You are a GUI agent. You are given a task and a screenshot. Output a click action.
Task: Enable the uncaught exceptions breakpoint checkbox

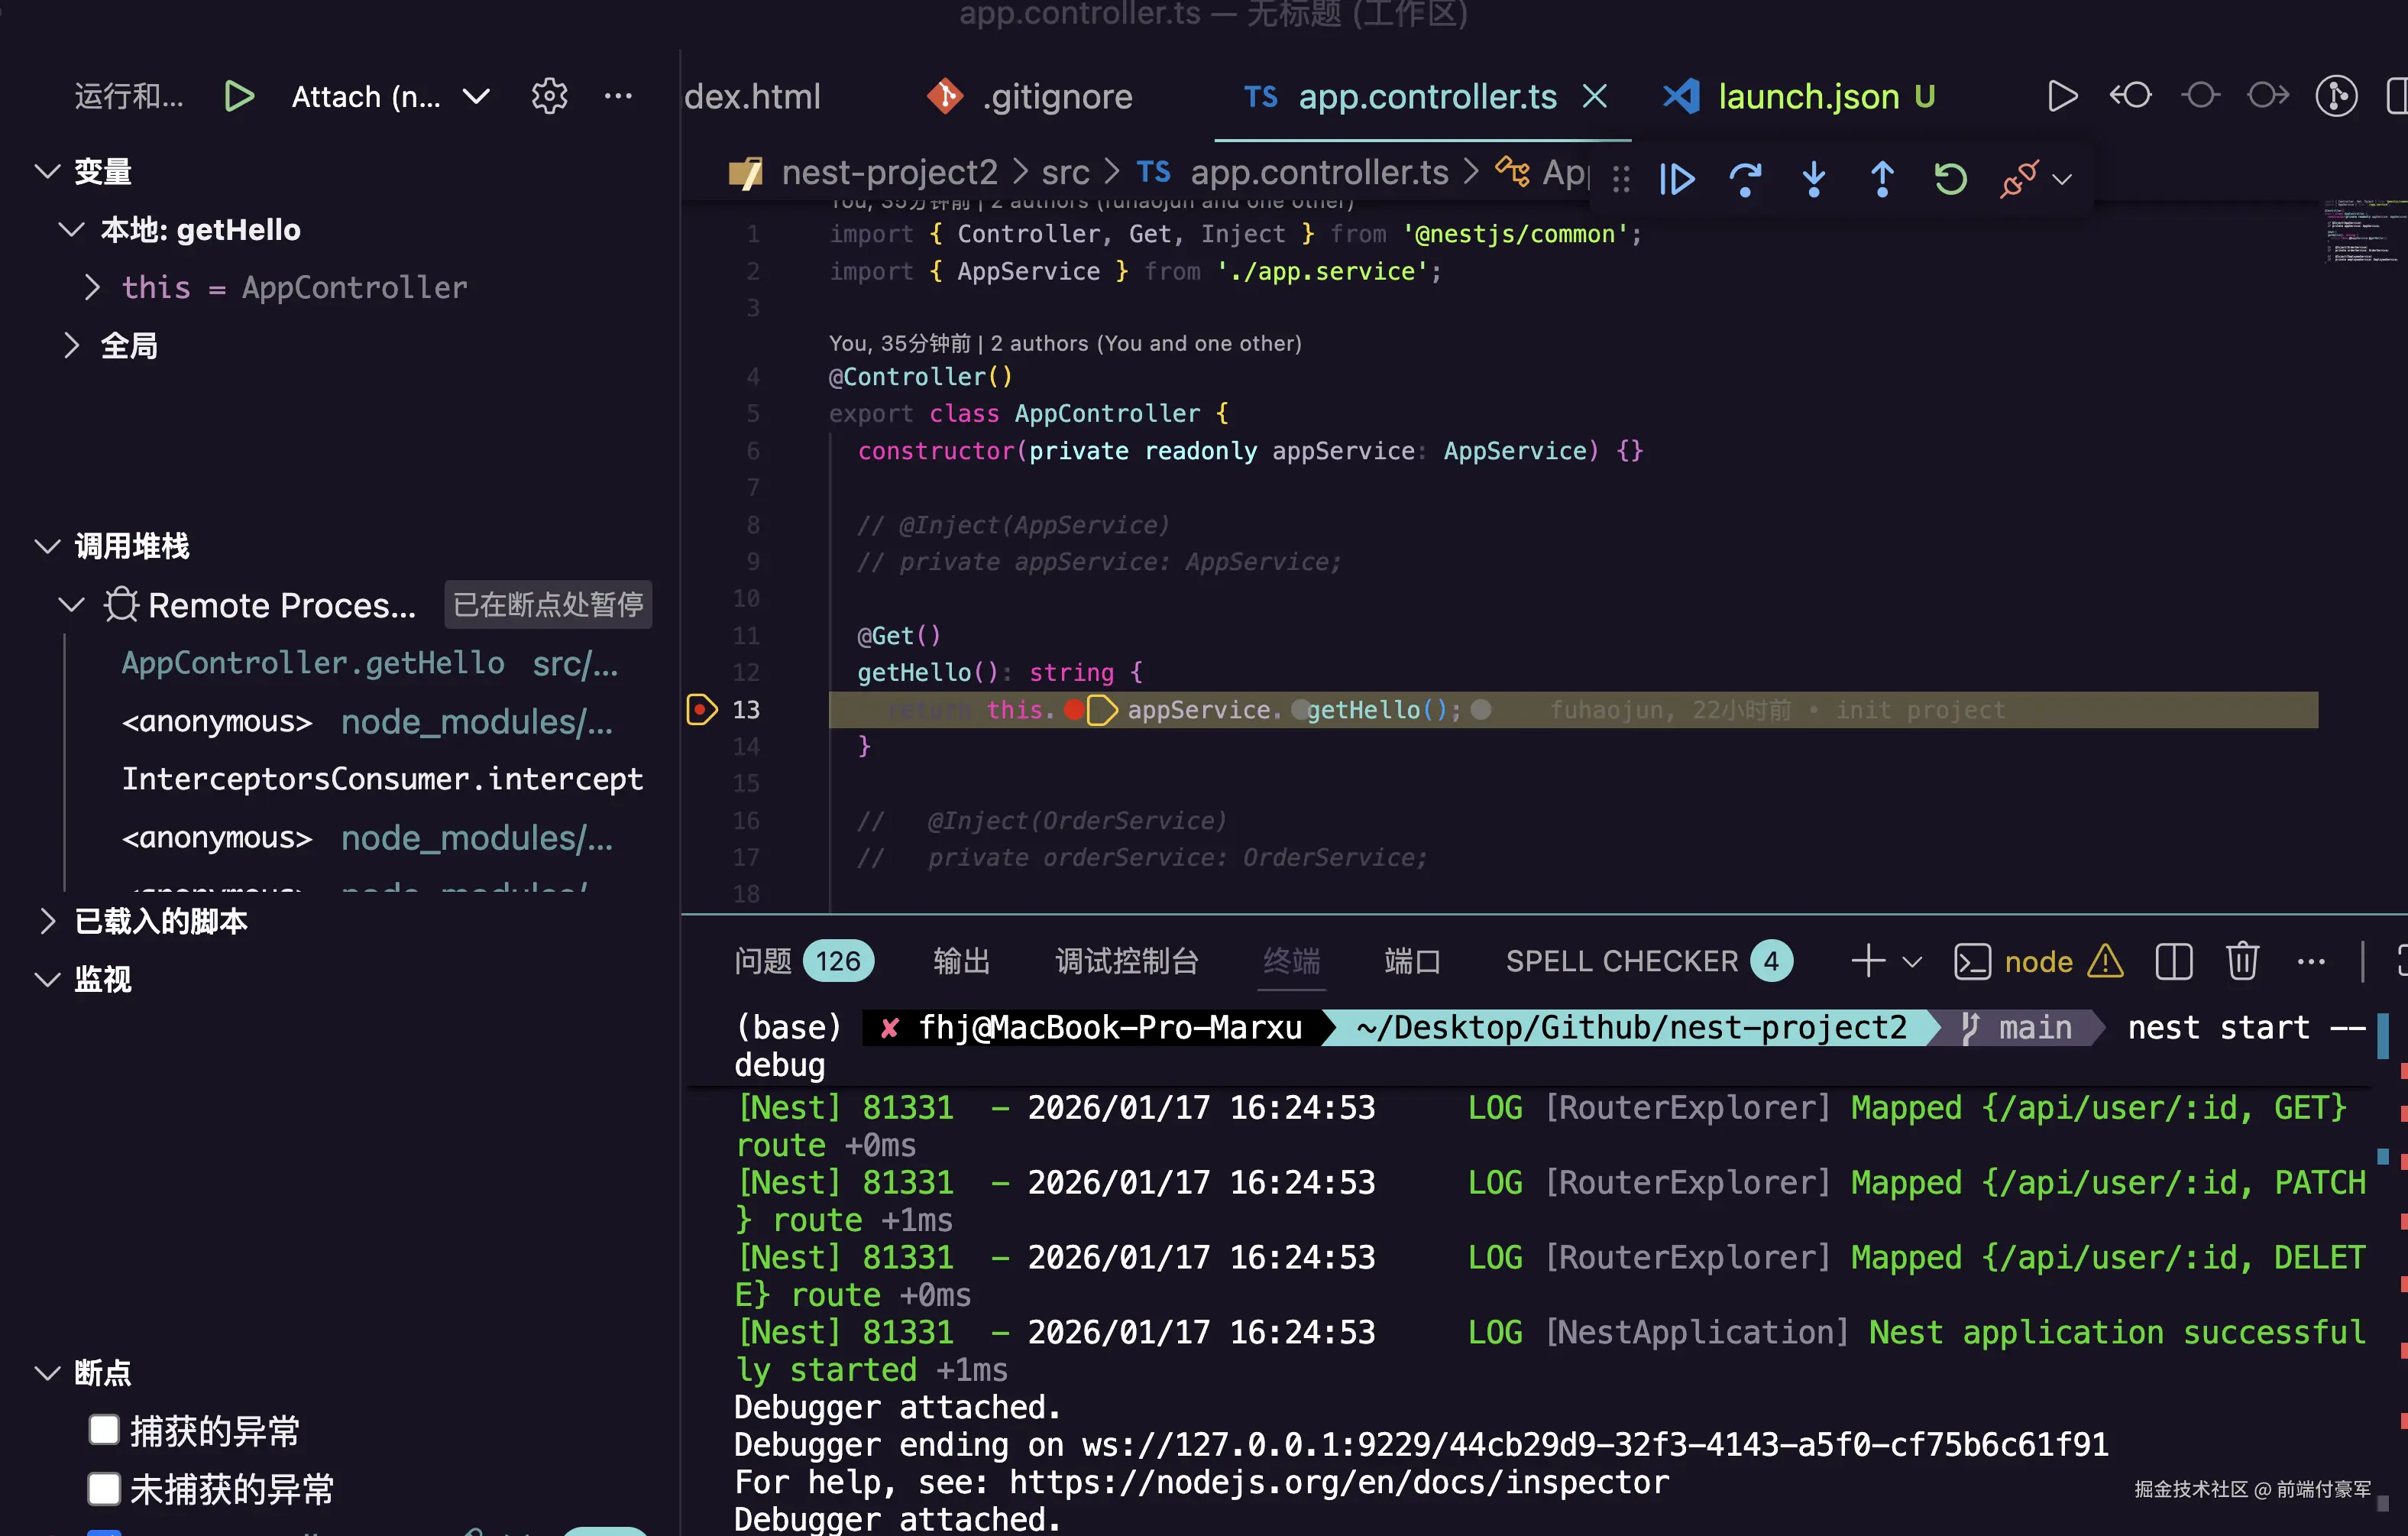(x=104, y=1488)
